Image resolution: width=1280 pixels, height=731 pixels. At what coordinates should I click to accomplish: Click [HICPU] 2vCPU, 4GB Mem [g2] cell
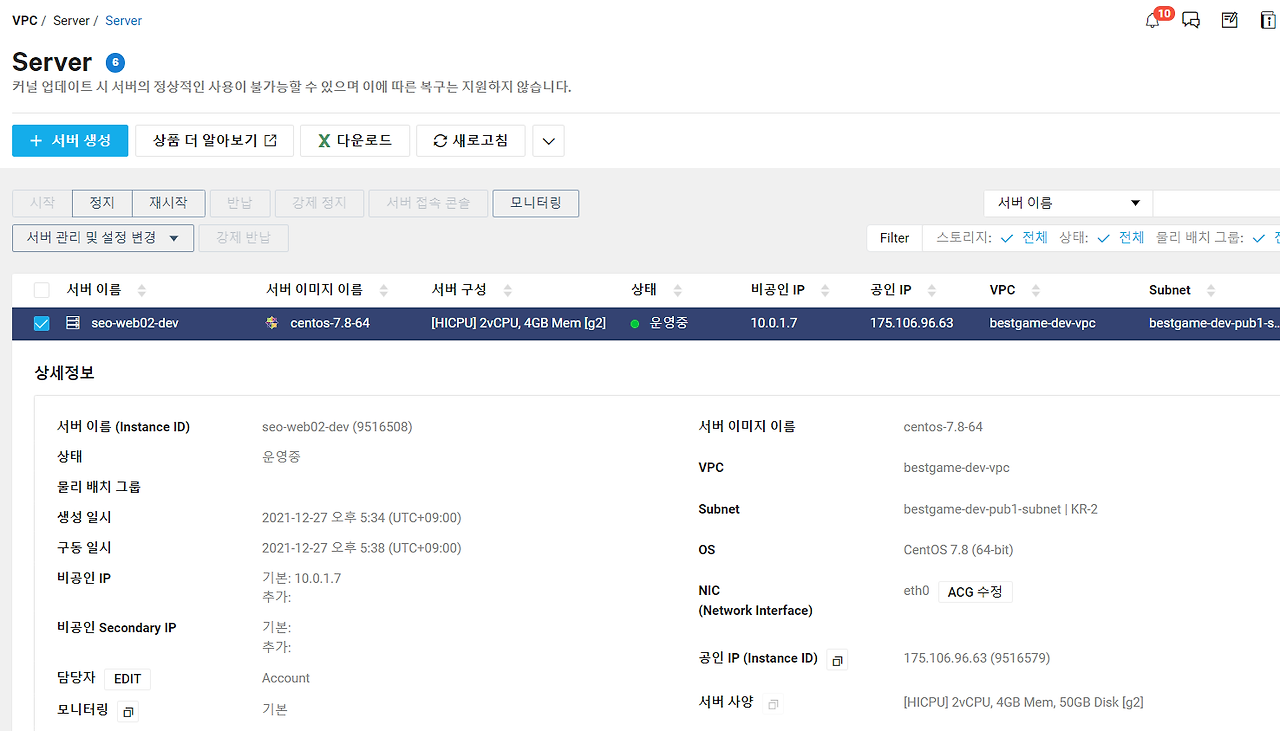(x=519, y=323)
